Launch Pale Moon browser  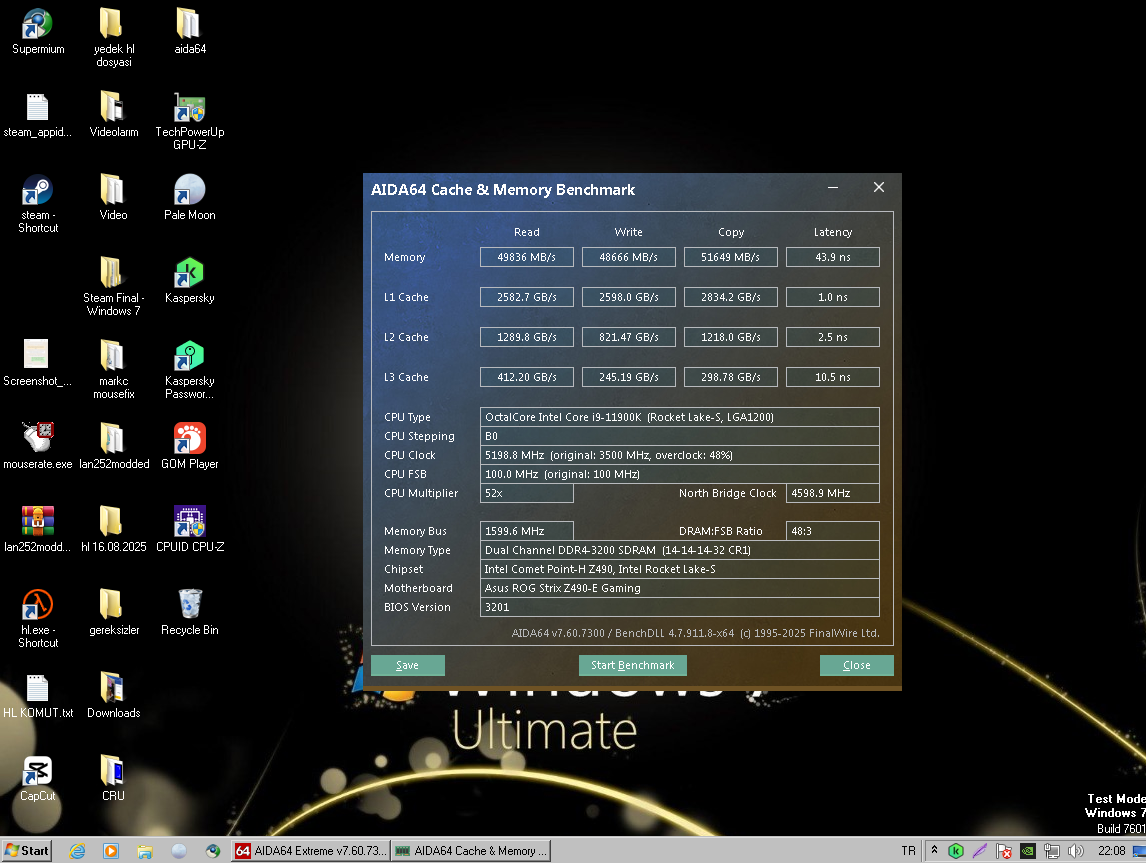click(189, 198)
